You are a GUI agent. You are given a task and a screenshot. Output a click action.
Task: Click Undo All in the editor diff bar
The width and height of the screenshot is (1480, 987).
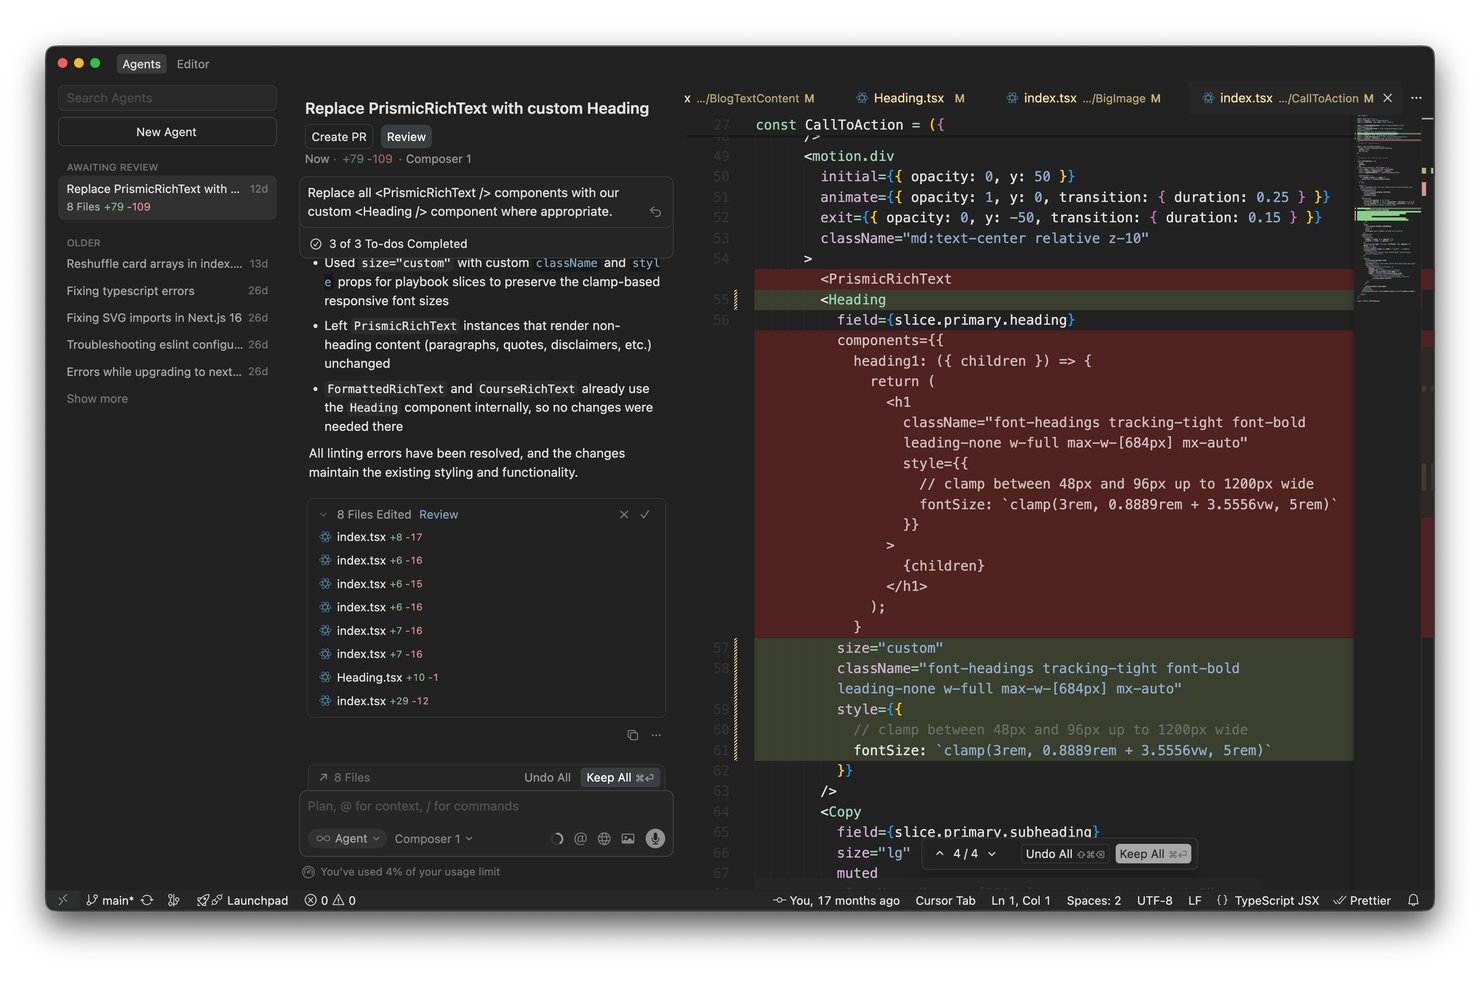(x=1065, y=854)
